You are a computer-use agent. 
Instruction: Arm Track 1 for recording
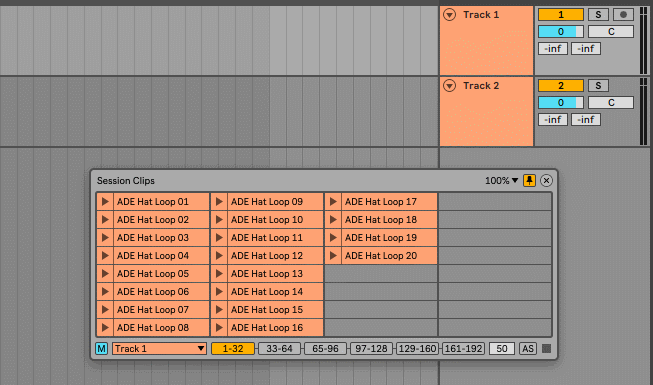(x=623, y=15)
